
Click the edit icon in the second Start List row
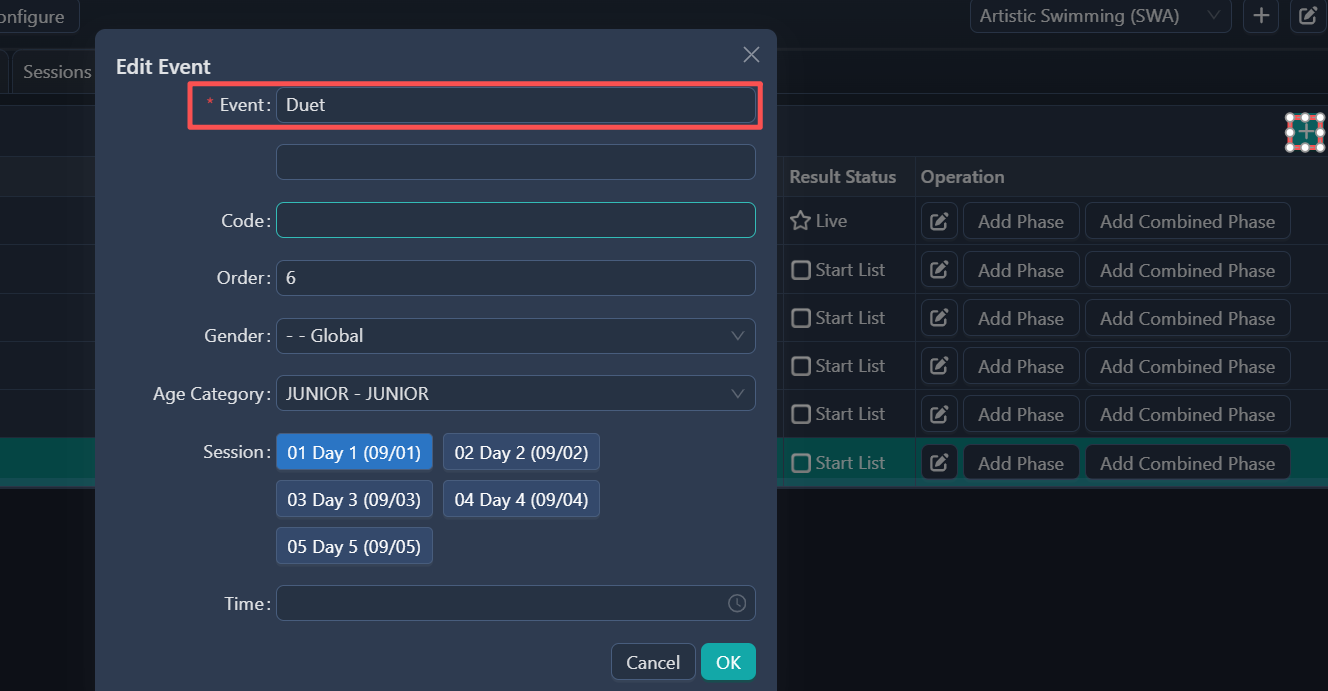pyautogui.click(x=939, y=318)
